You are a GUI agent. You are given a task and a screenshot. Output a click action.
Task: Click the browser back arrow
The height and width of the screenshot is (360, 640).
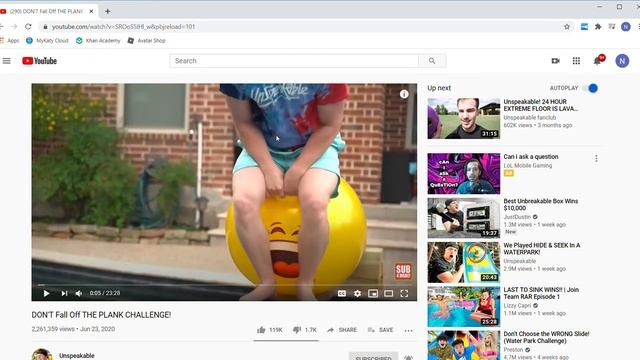coord(2,27)
